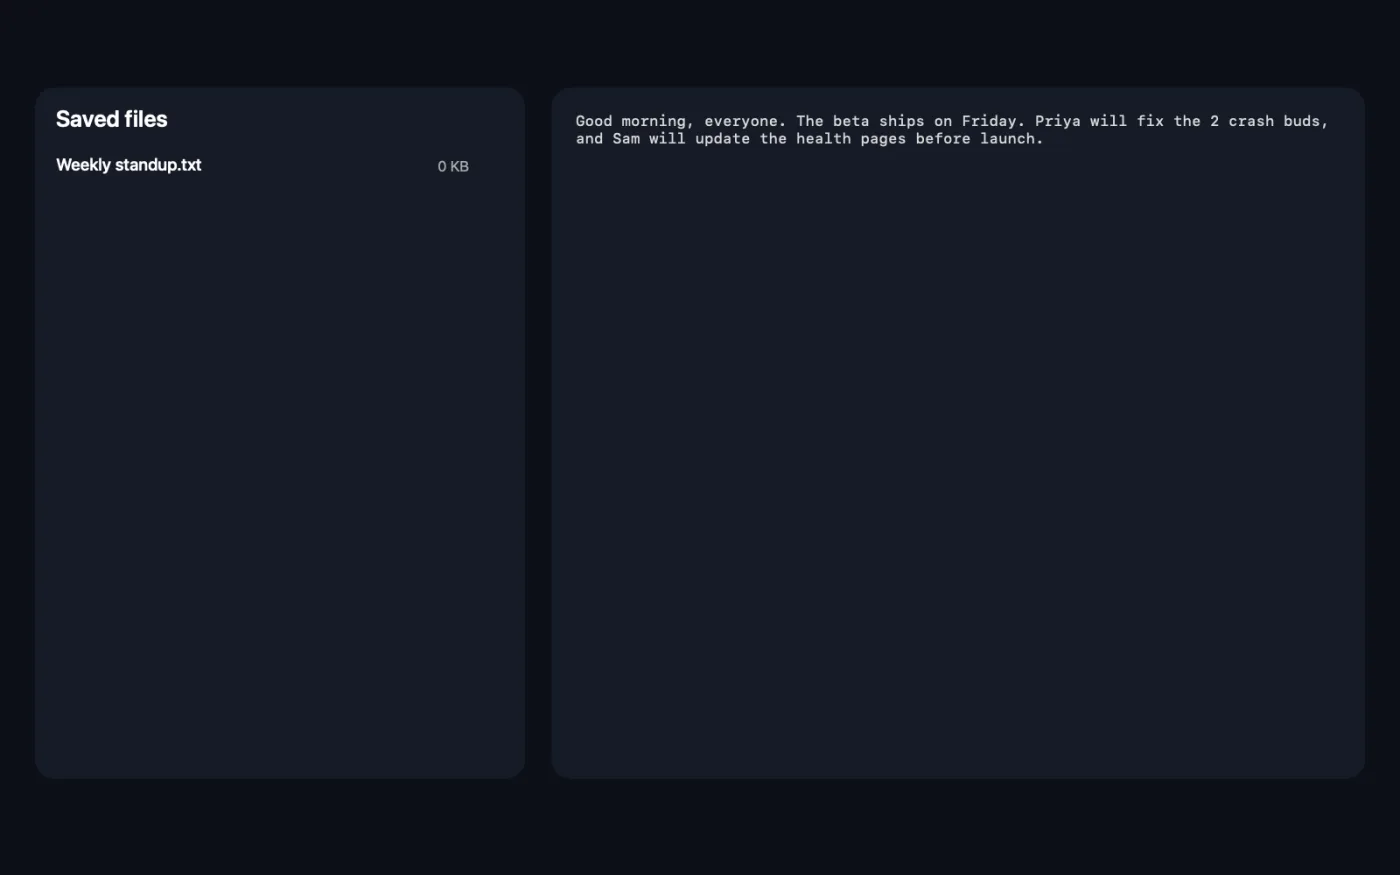The width and height of the screenshot is (1400, 875).
Task: Select the Saved files heading
Action: point(111,119)
